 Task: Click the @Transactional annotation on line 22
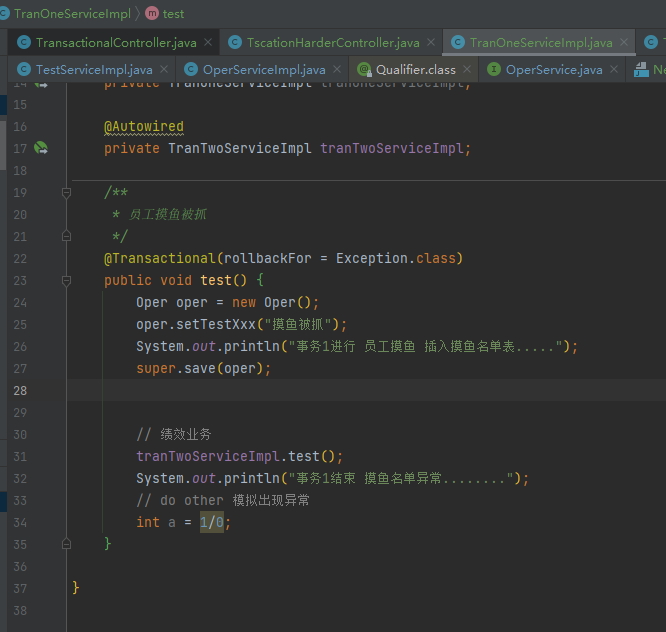(160, 258)
